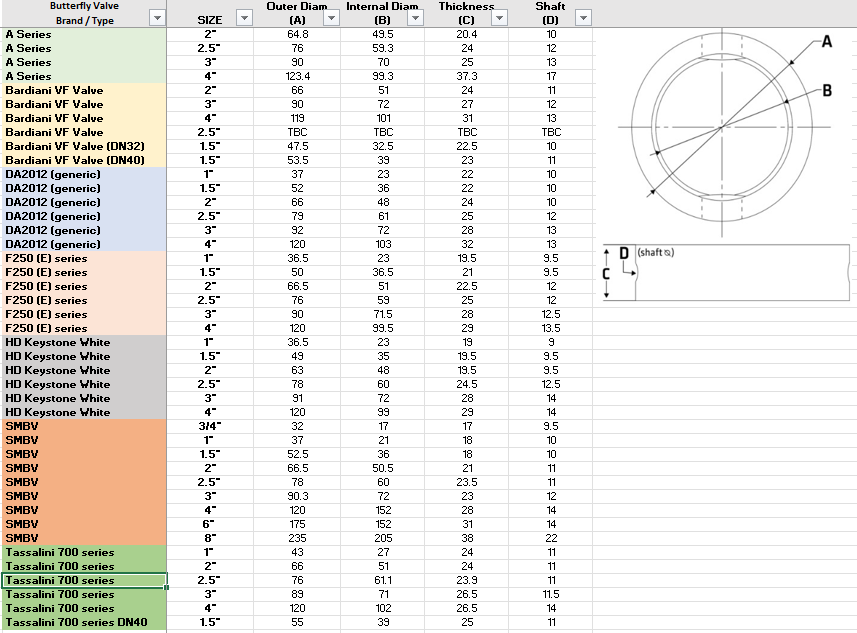This screenshot has height=633, width=857.
Task: Click the outer diameter cell 89
Action: click(297, 594)
